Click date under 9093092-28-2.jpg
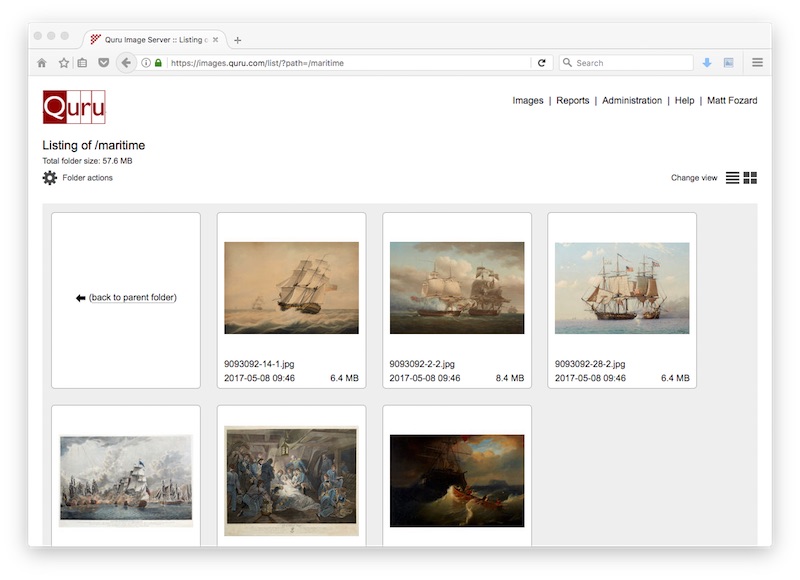 click(x=590, y=378)
